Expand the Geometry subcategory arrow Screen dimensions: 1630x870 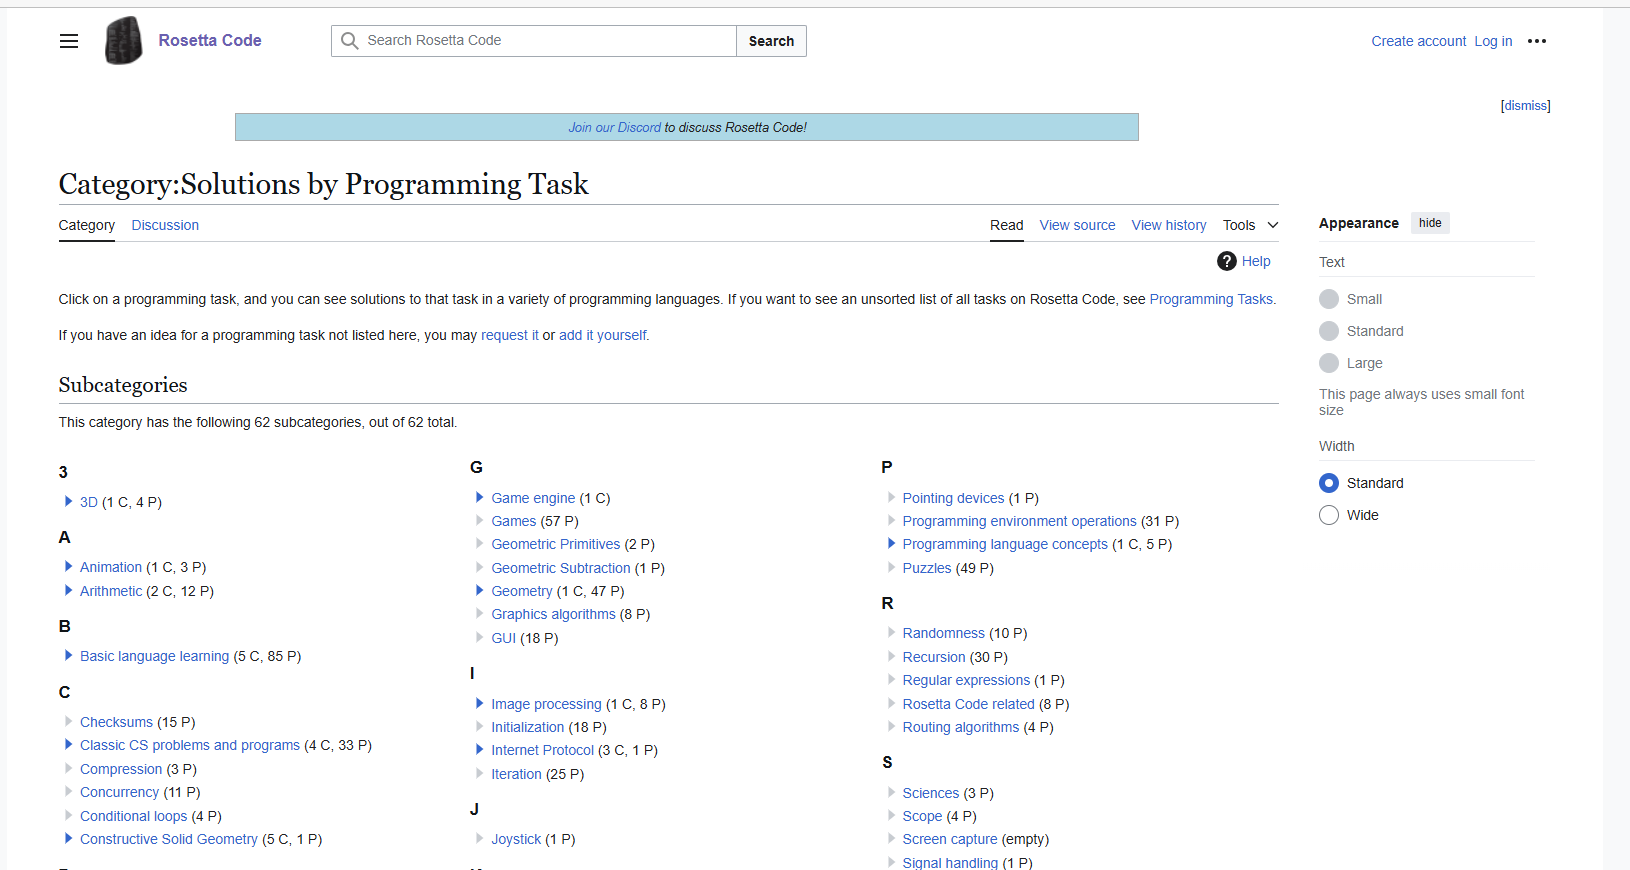click(479, 590)
